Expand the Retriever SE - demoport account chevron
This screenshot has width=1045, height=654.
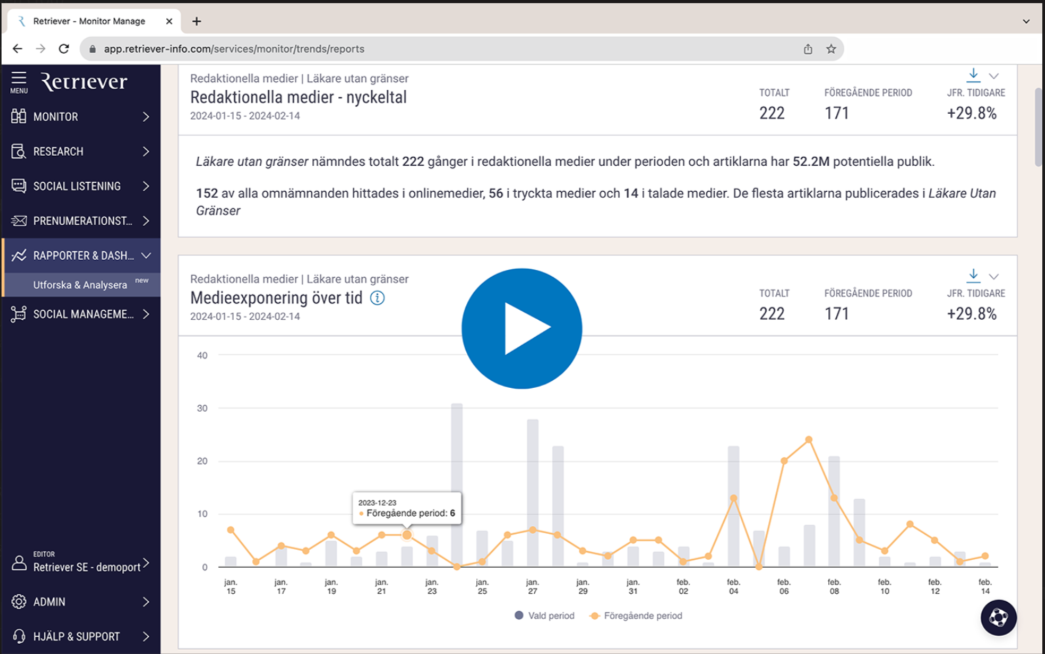(x=146, y=563)
